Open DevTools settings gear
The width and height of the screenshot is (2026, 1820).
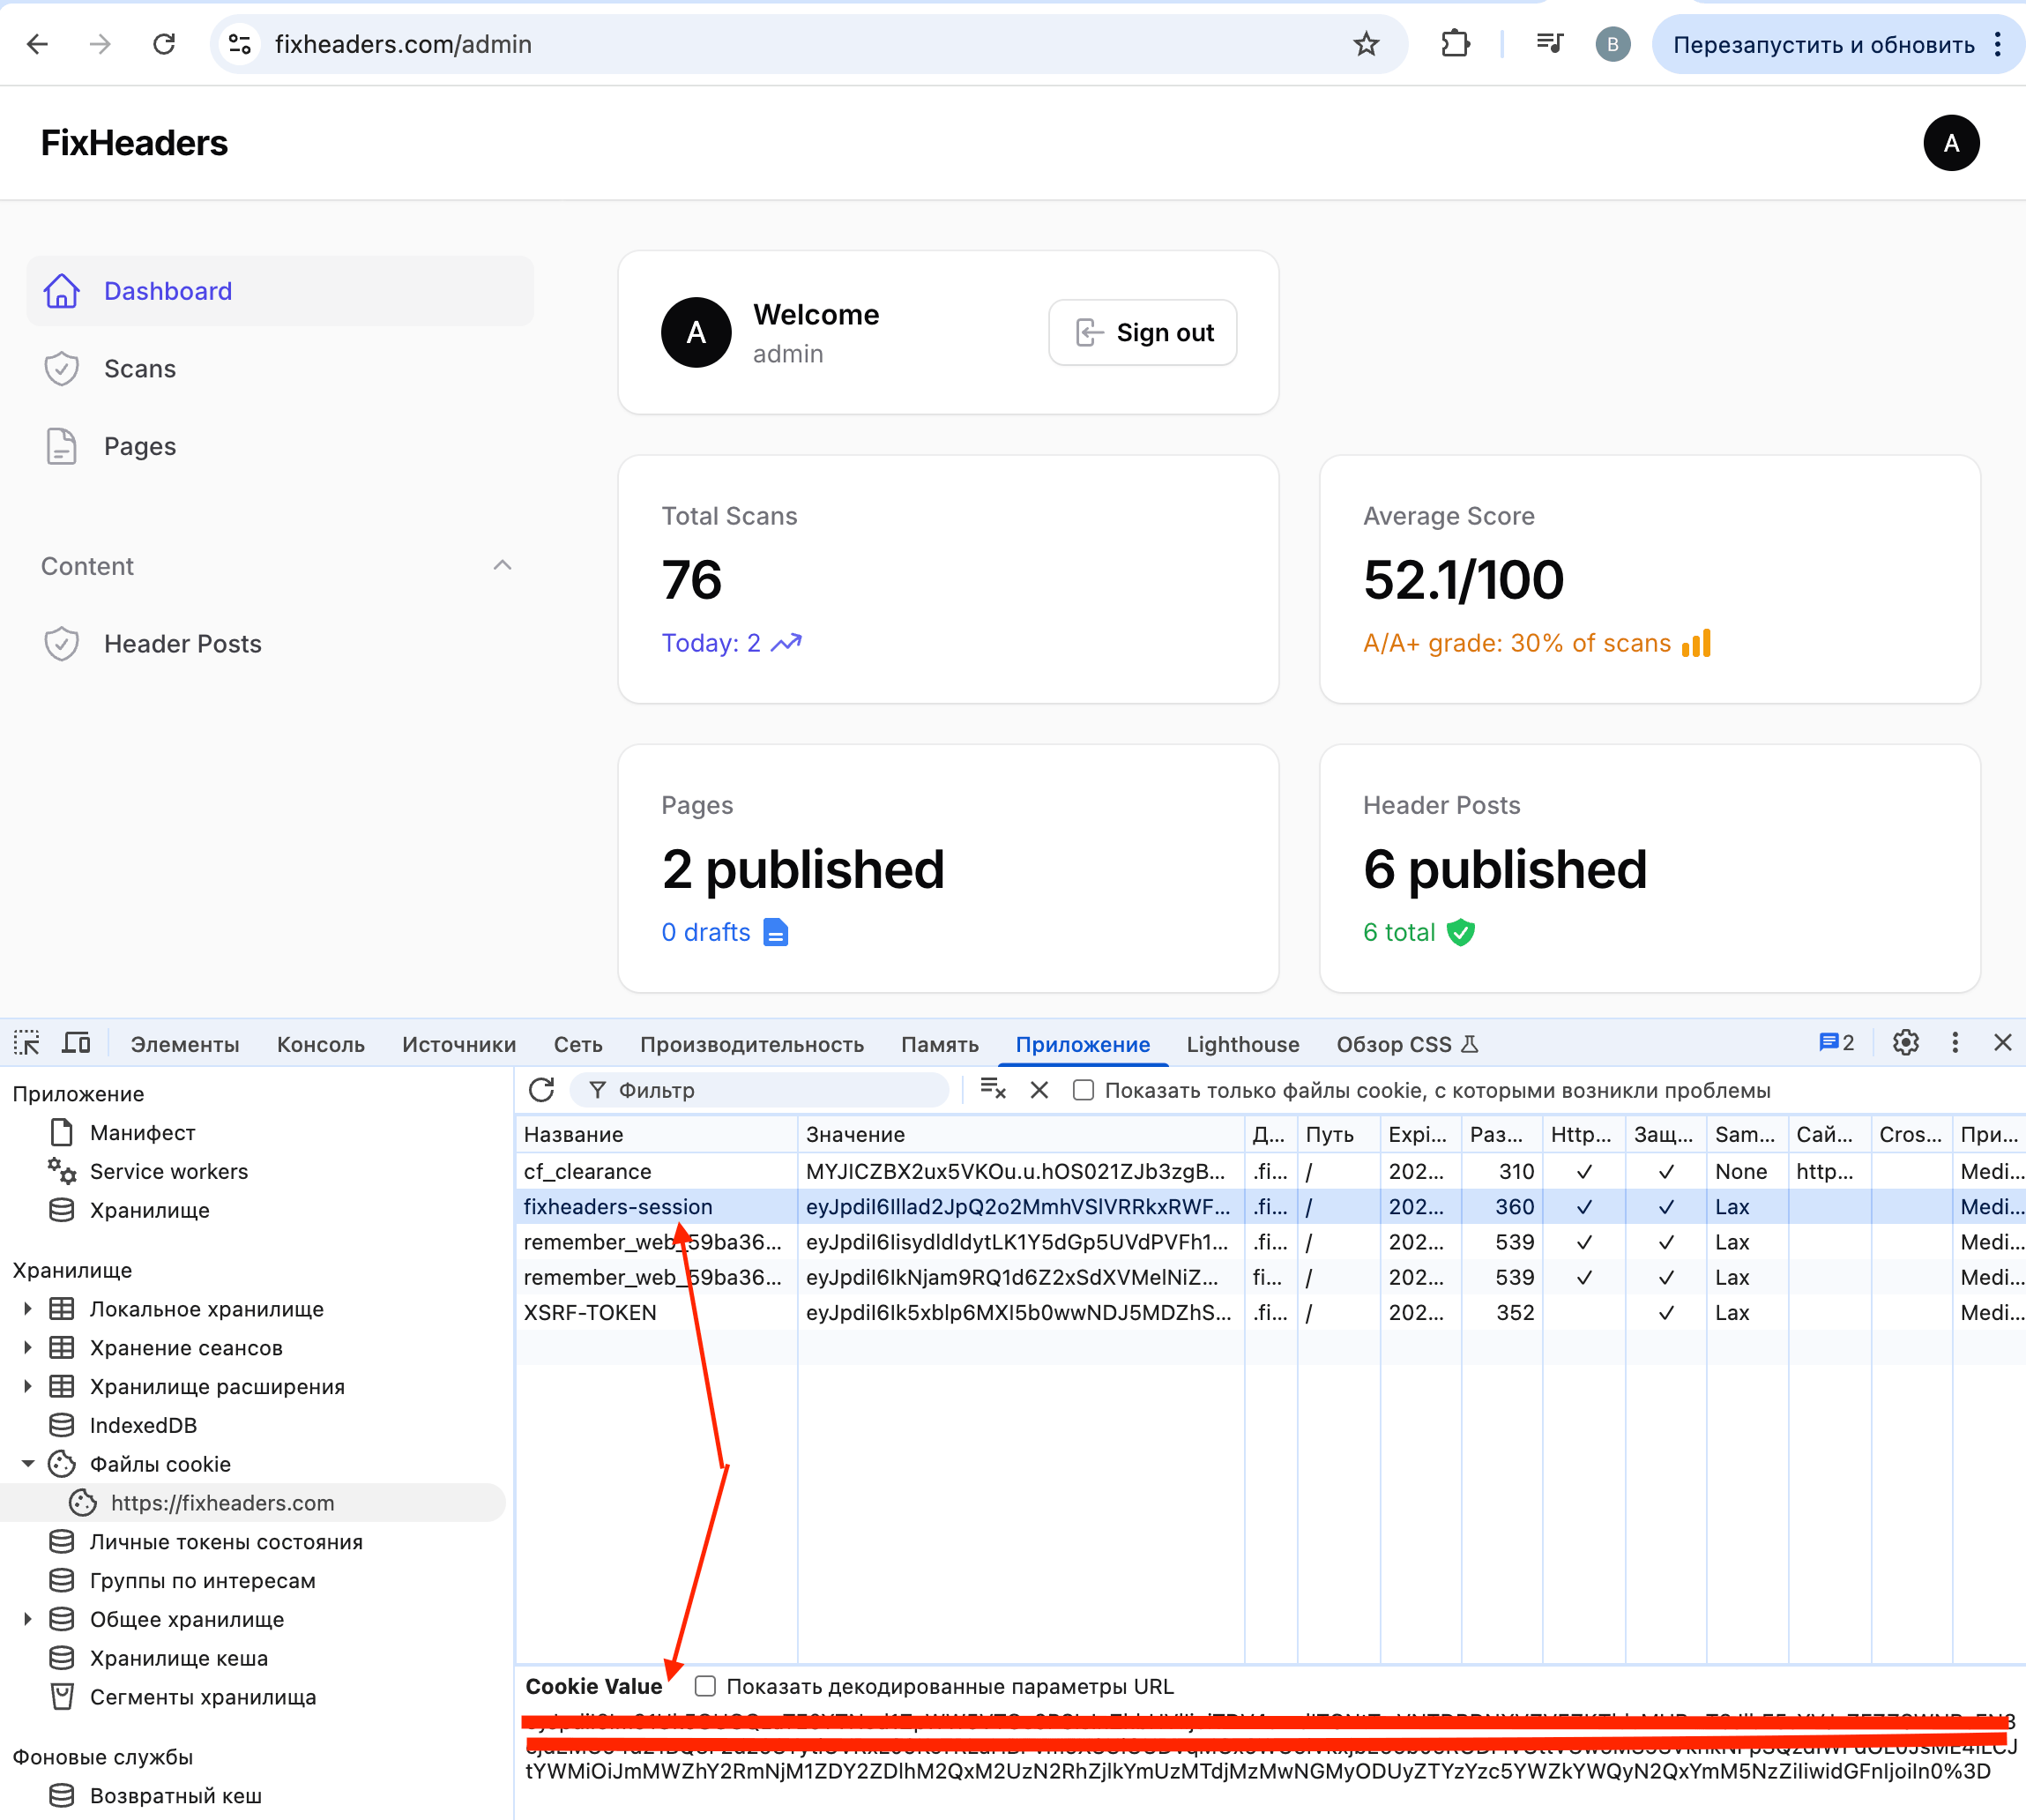pyautogui.click(x=1905, y=1043)
